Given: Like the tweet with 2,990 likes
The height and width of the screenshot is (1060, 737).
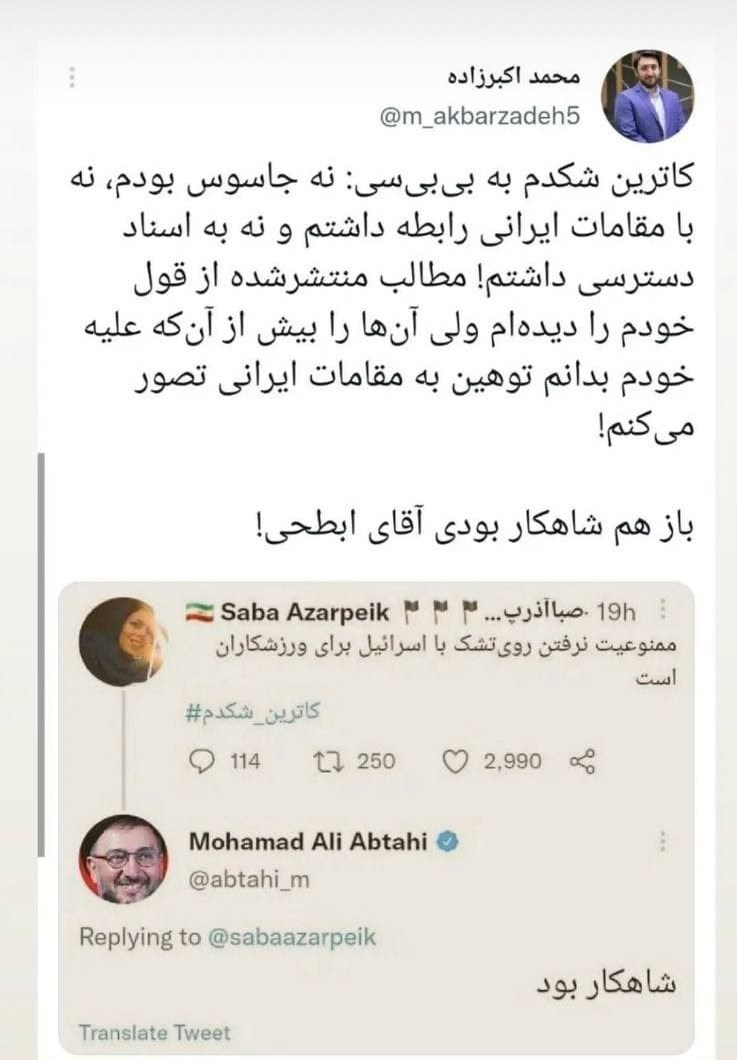Looking at the screenshot, I should (x=456, y=762).
